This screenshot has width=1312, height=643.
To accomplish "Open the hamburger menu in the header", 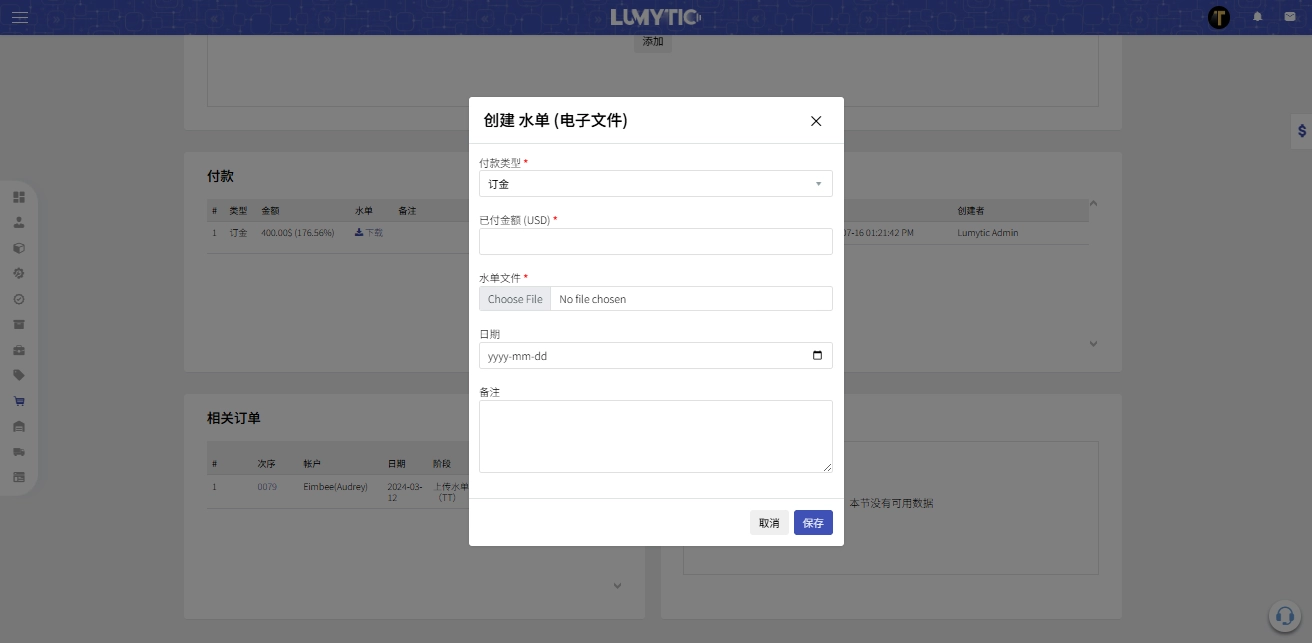I will pyautogui.click(x=20, y=17).
